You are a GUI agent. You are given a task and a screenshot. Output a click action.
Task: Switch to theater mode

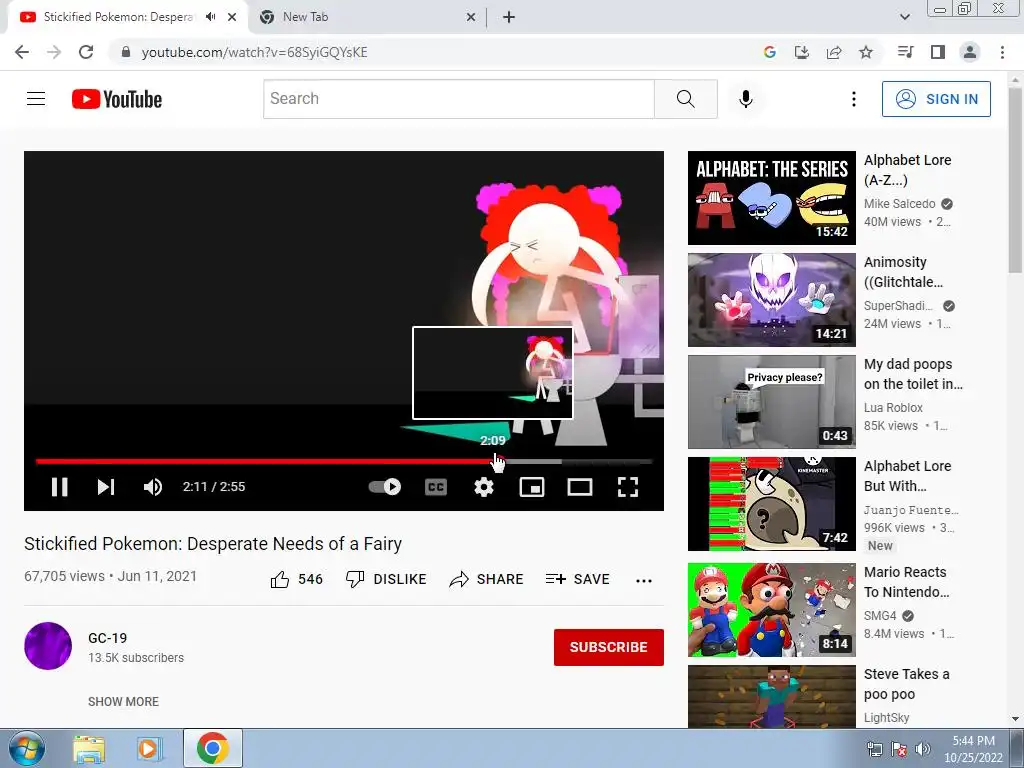pyautogui.click(x=580, y=487)
